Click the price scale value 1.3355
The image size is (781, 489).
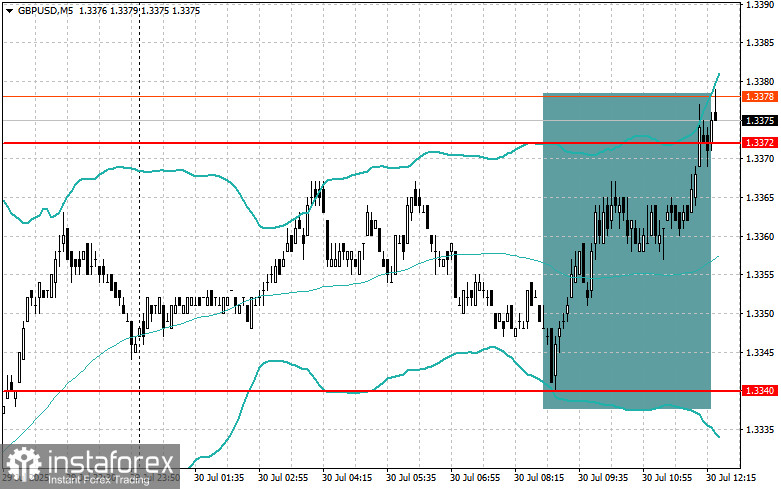tap(760, 275)
